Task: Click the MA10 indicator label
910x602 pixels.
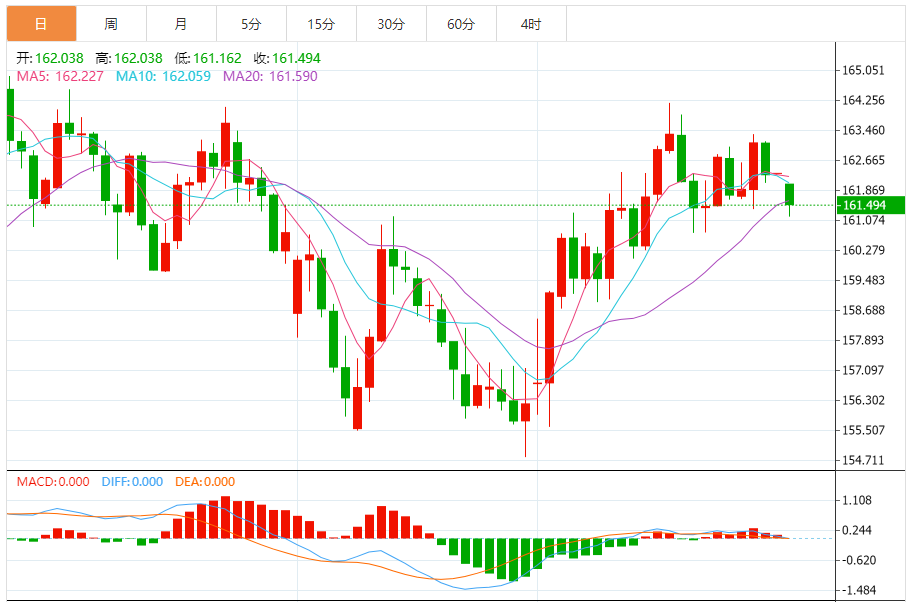Action: click(x=163, y=76)
